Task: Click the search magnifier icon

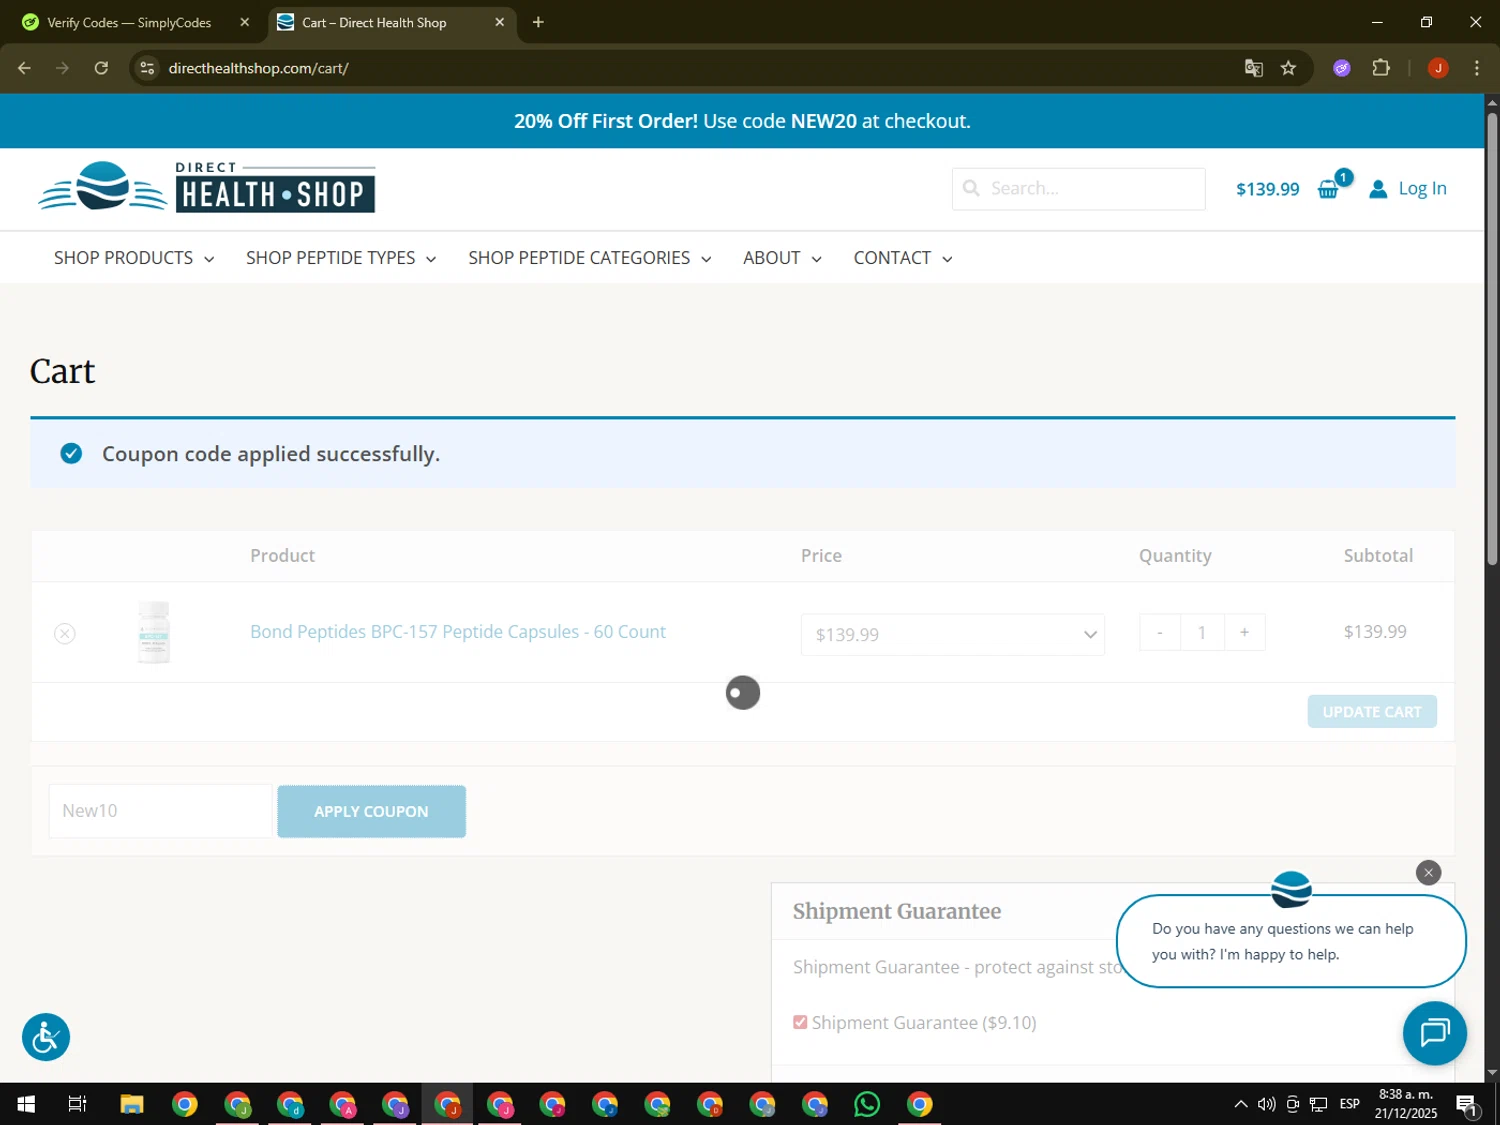Action: (x=971, y=188)
